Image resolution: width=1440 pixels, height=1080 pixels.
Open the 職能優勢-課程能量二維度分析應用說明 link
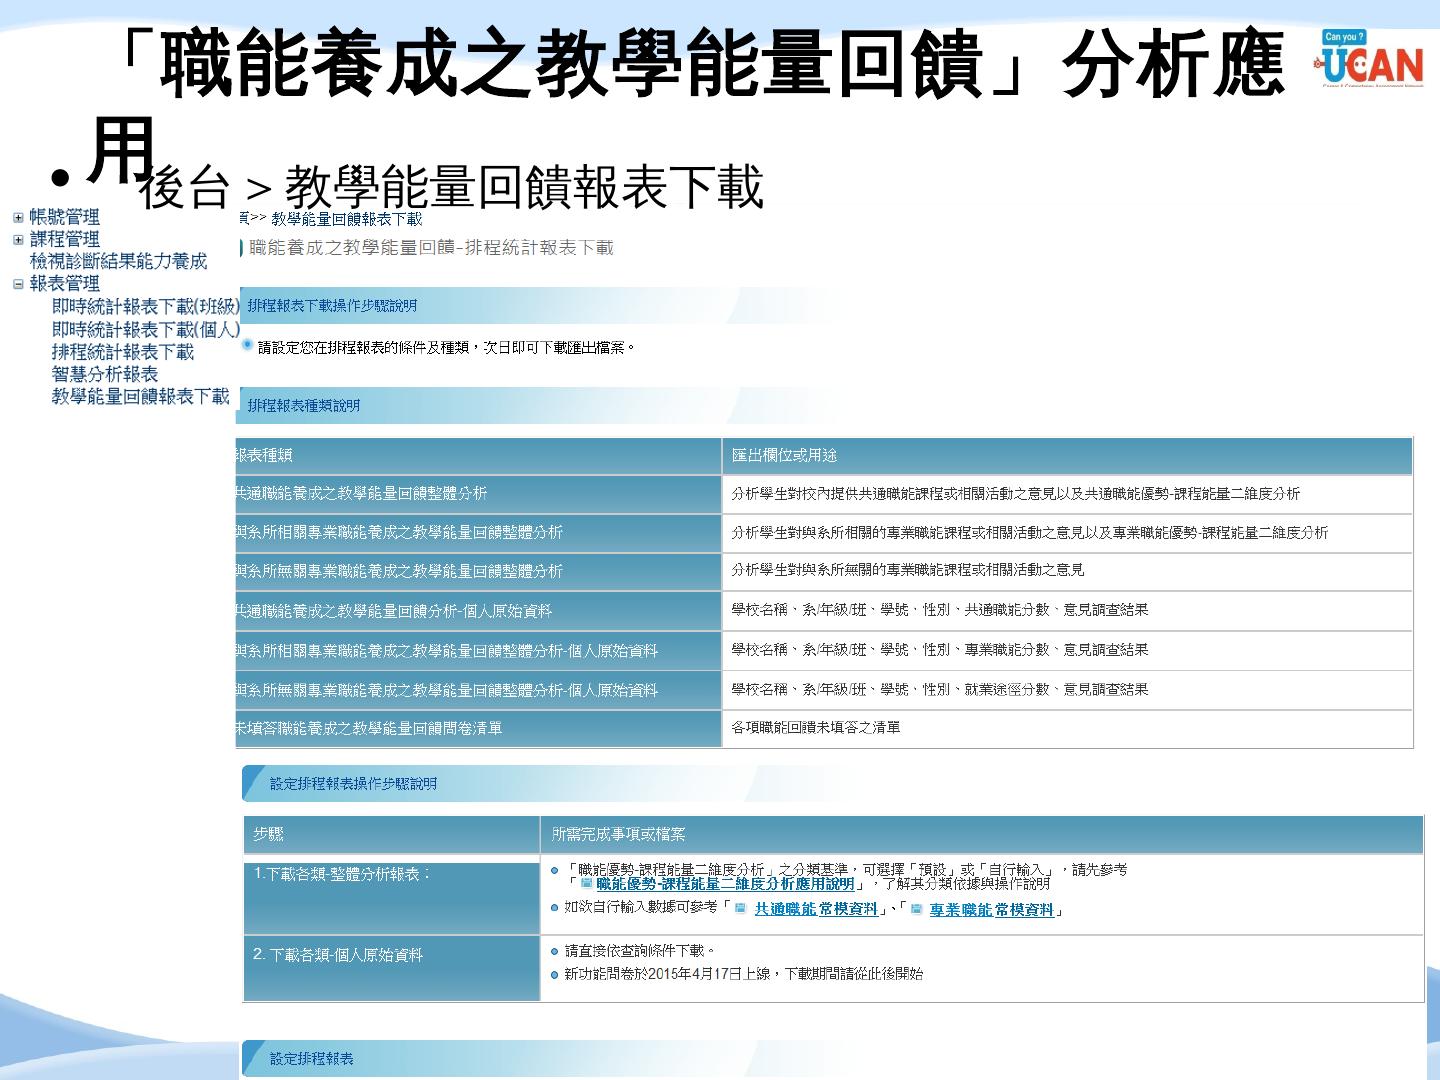coord(725,884)
